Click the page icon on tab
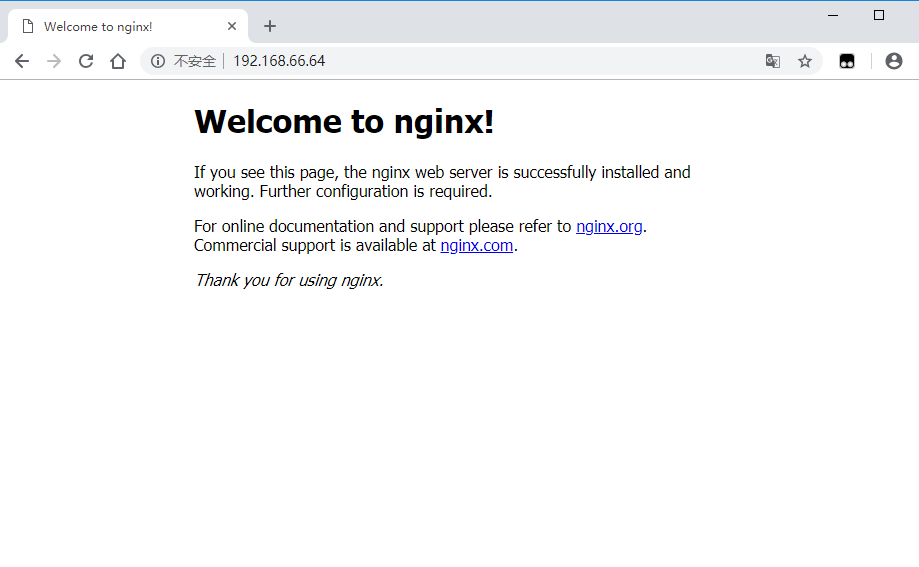 point(28,26)
